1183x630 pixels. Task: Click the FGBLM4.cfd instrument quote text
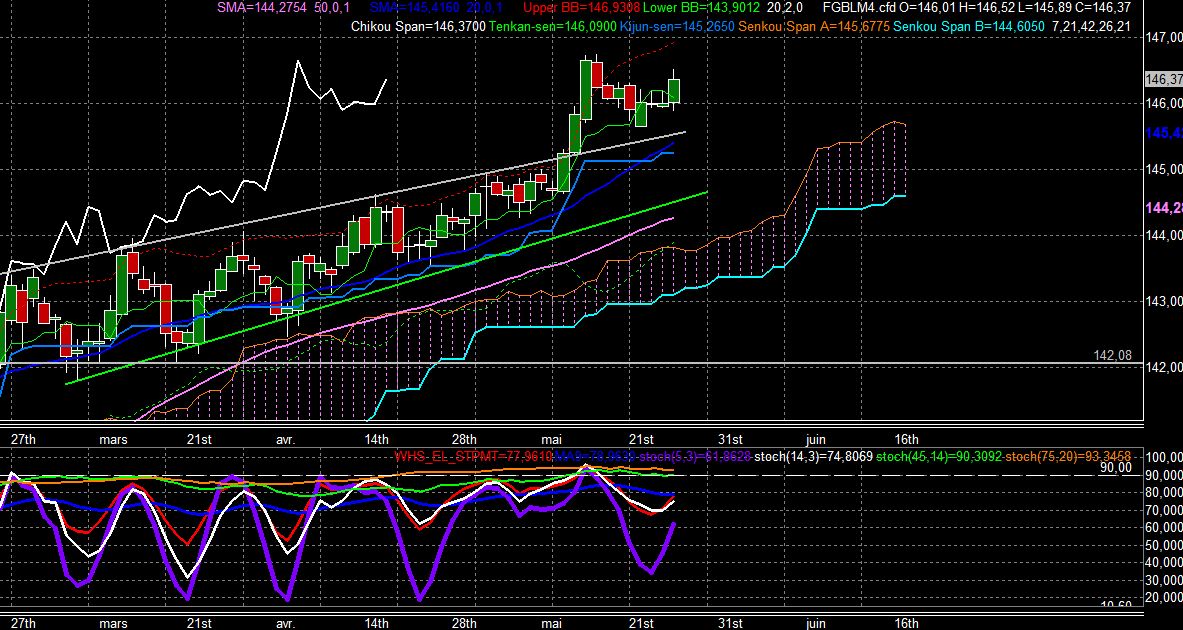click(x=977, y=8)
